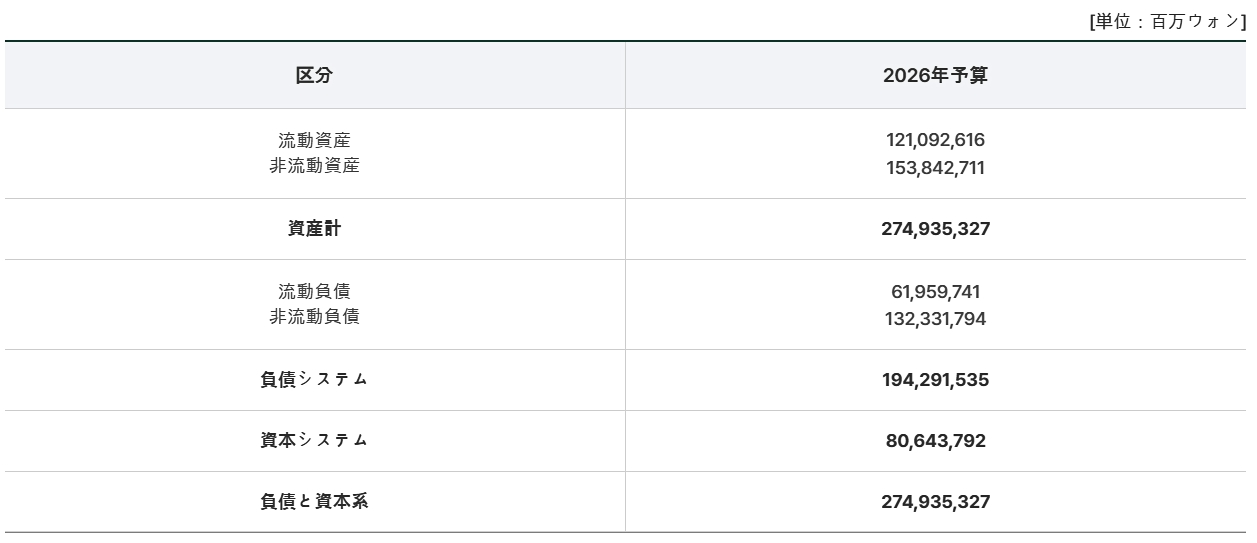Select the 流動資産 row label
The height and width of the screenshot is (543, 1257).
pos(314,140)
